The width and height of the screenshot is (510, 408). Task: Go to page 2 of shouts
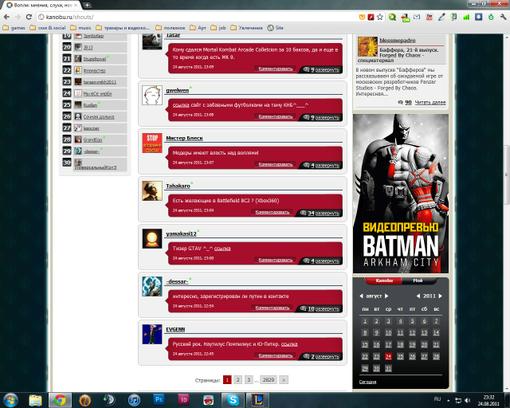pos(238,380)
